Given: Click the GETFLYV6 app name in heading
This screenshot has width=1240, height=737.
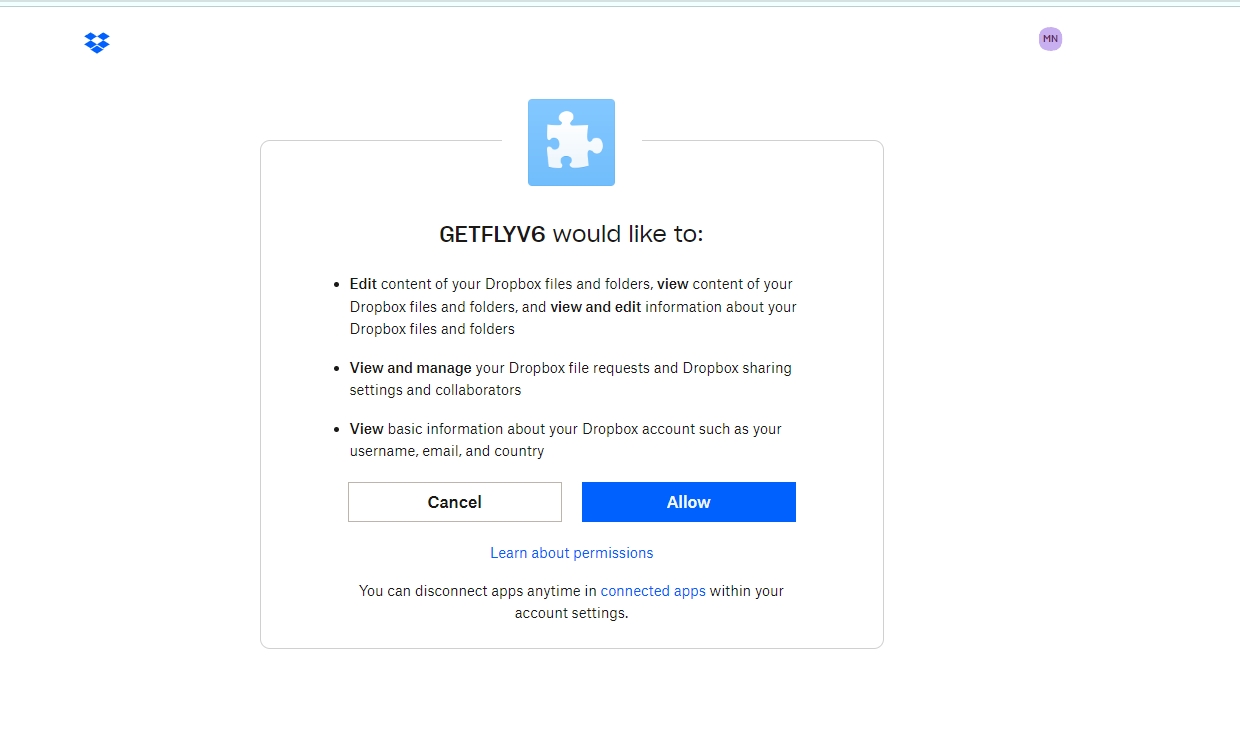Looking at the screenshot, I should coord(492,234).
